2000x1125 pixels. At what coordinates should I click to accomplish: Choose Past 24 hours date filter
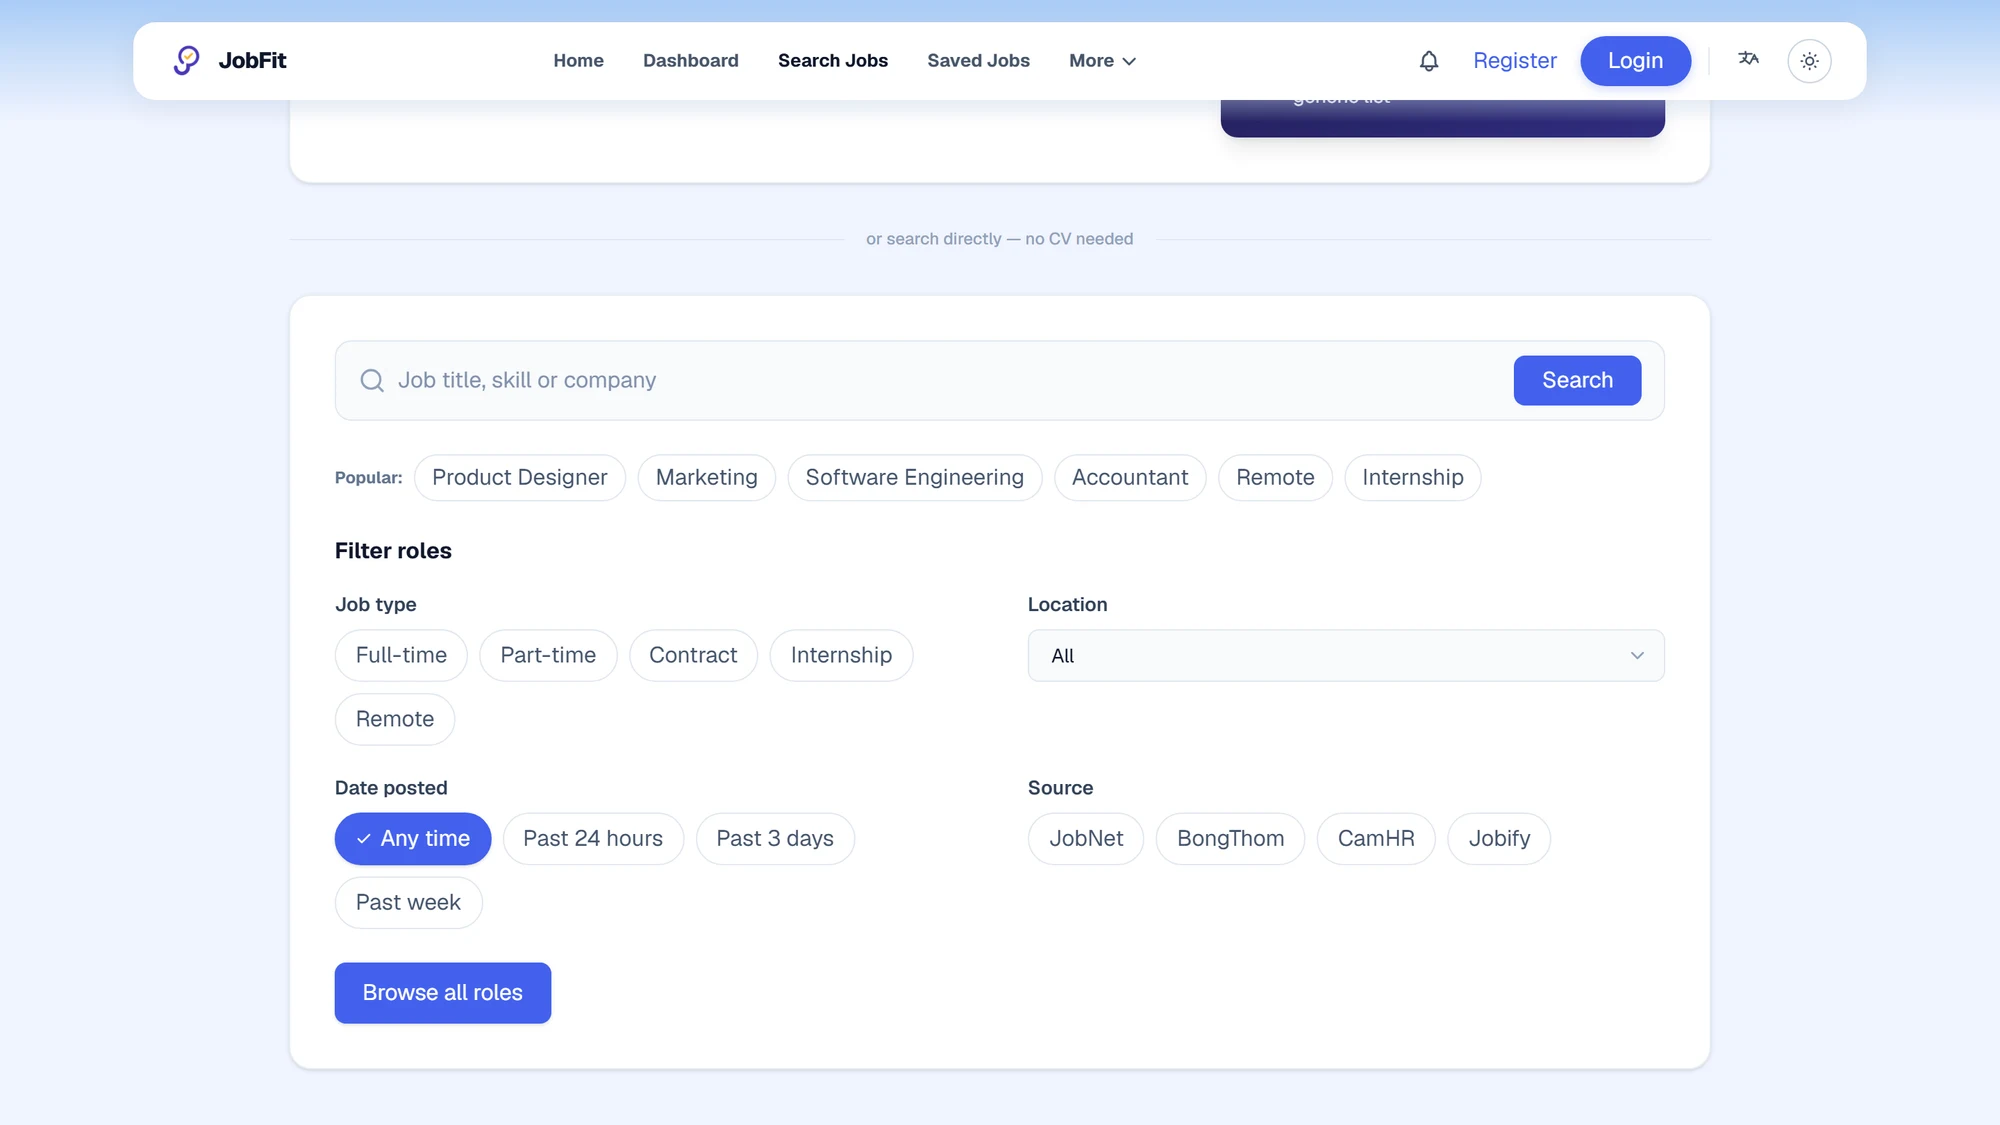click(x=593, y=839)
